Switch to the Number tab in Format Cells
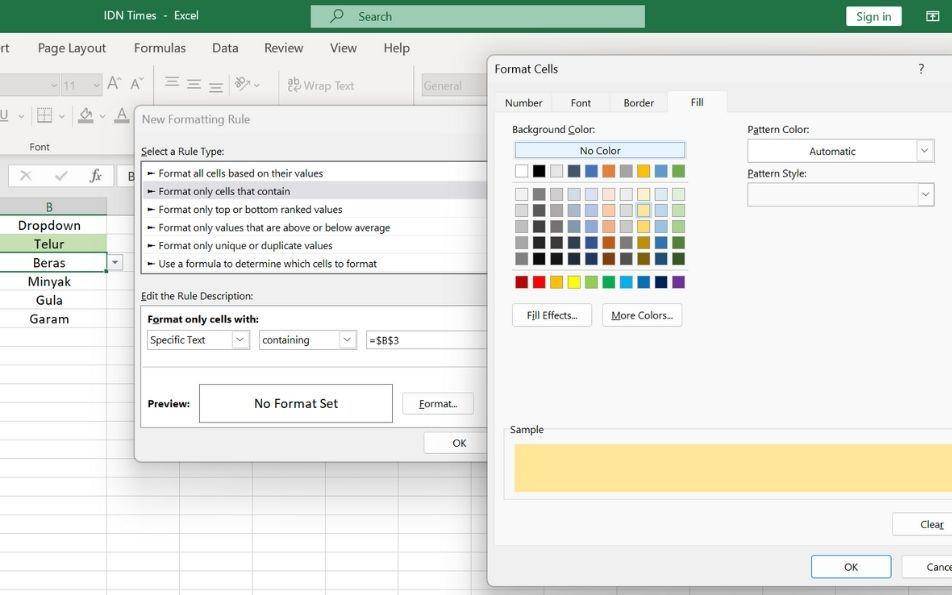This screenshot has width=952, height=595. [523, 103]
